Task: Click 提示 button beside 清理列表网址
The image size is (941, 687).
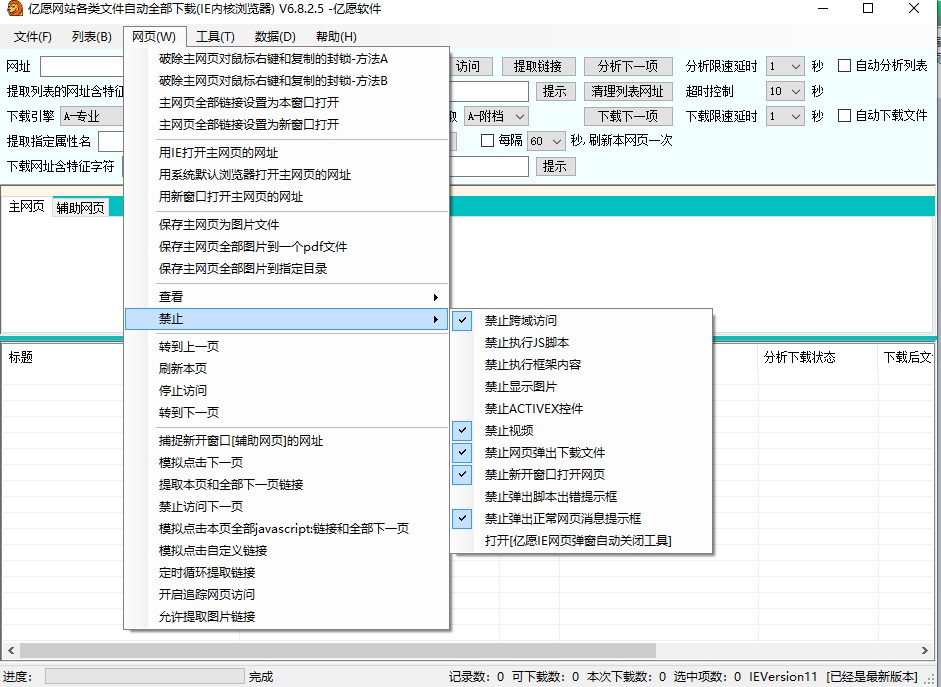Action: (555, 91)
